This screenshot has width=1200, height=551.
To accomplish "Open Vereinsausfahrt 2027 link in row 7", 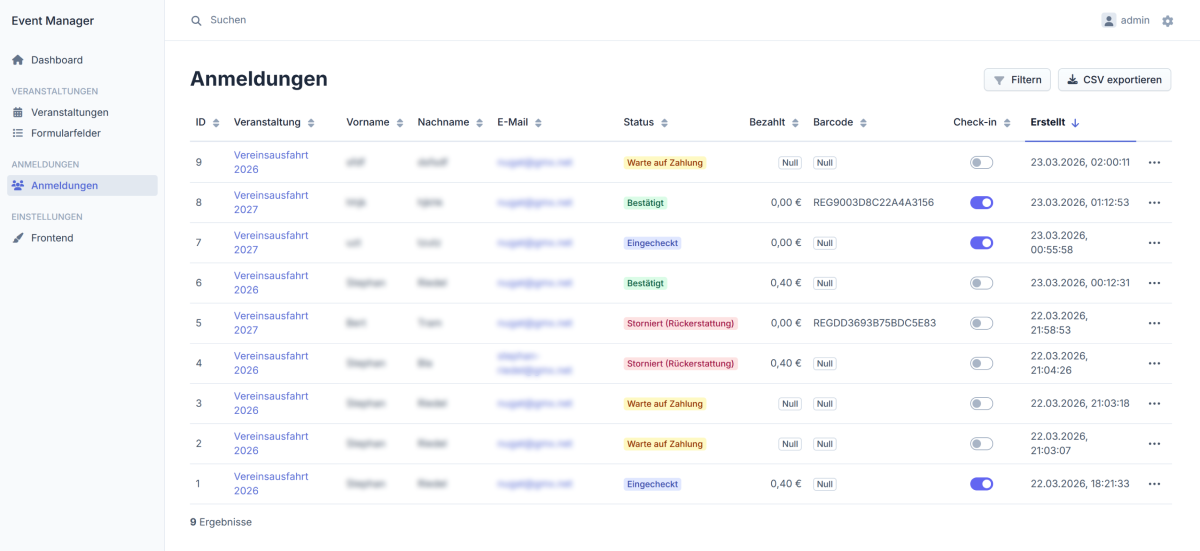I will pos(271,243).
